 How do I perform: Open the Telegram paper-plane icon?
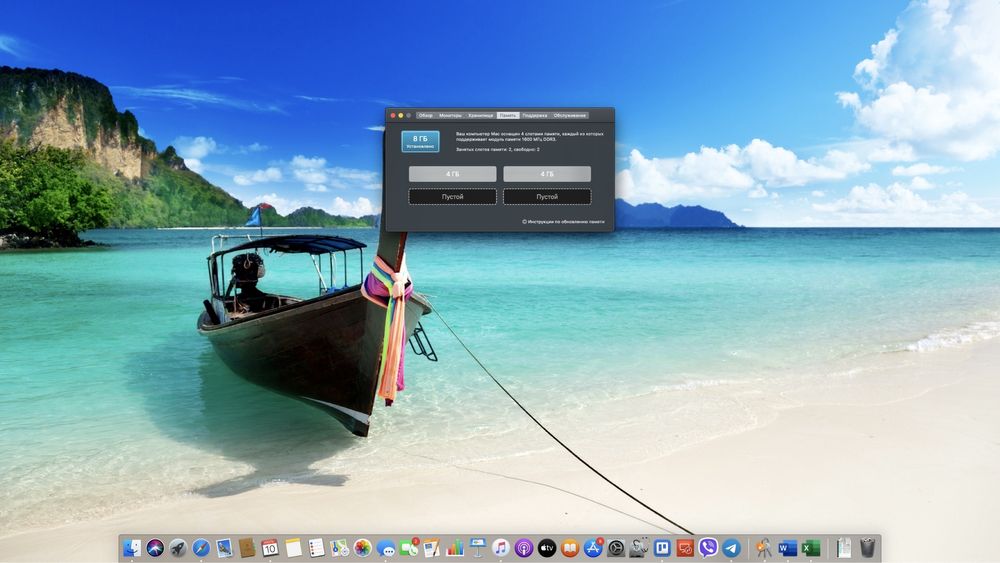coord(731,548)
